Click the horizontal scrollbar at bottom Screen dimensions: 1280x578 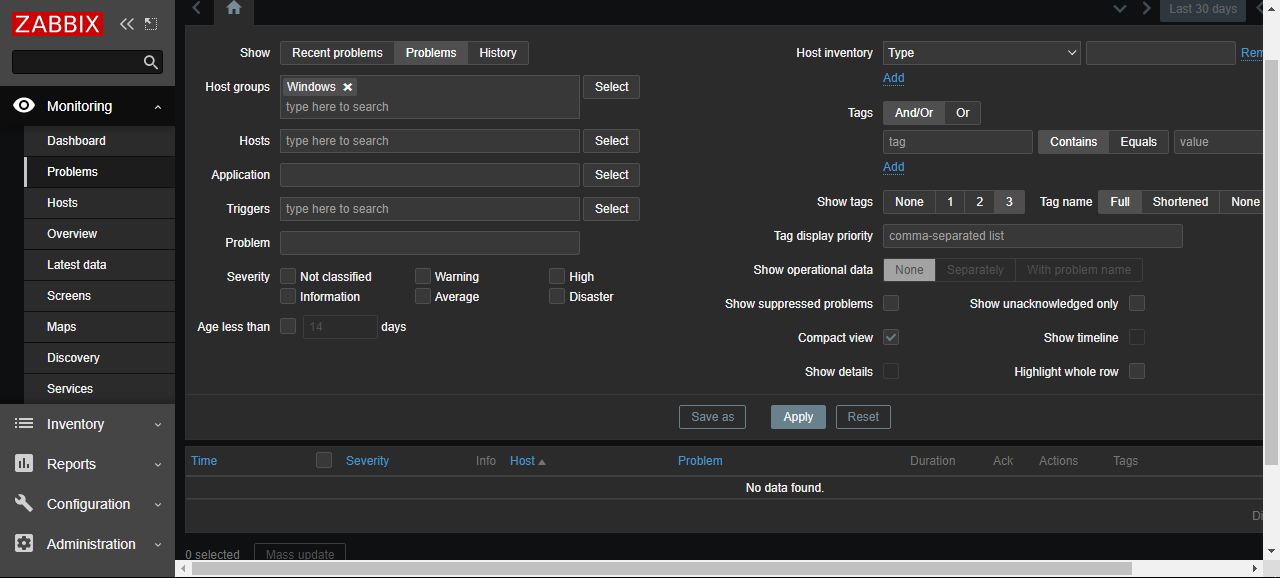pyautogui.click(x=660, y=568)
